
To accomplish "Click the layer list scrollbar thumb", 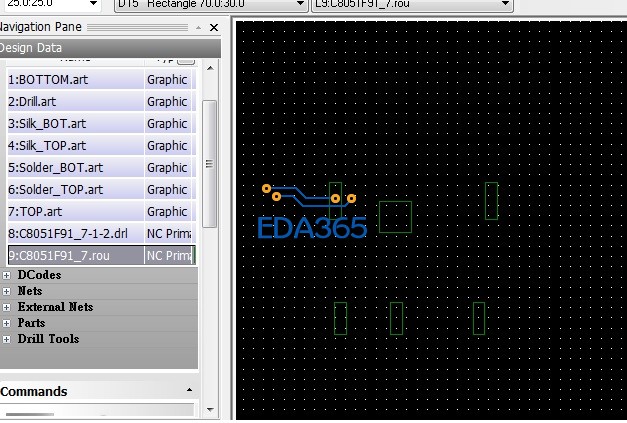I will [x=210, y=164].
